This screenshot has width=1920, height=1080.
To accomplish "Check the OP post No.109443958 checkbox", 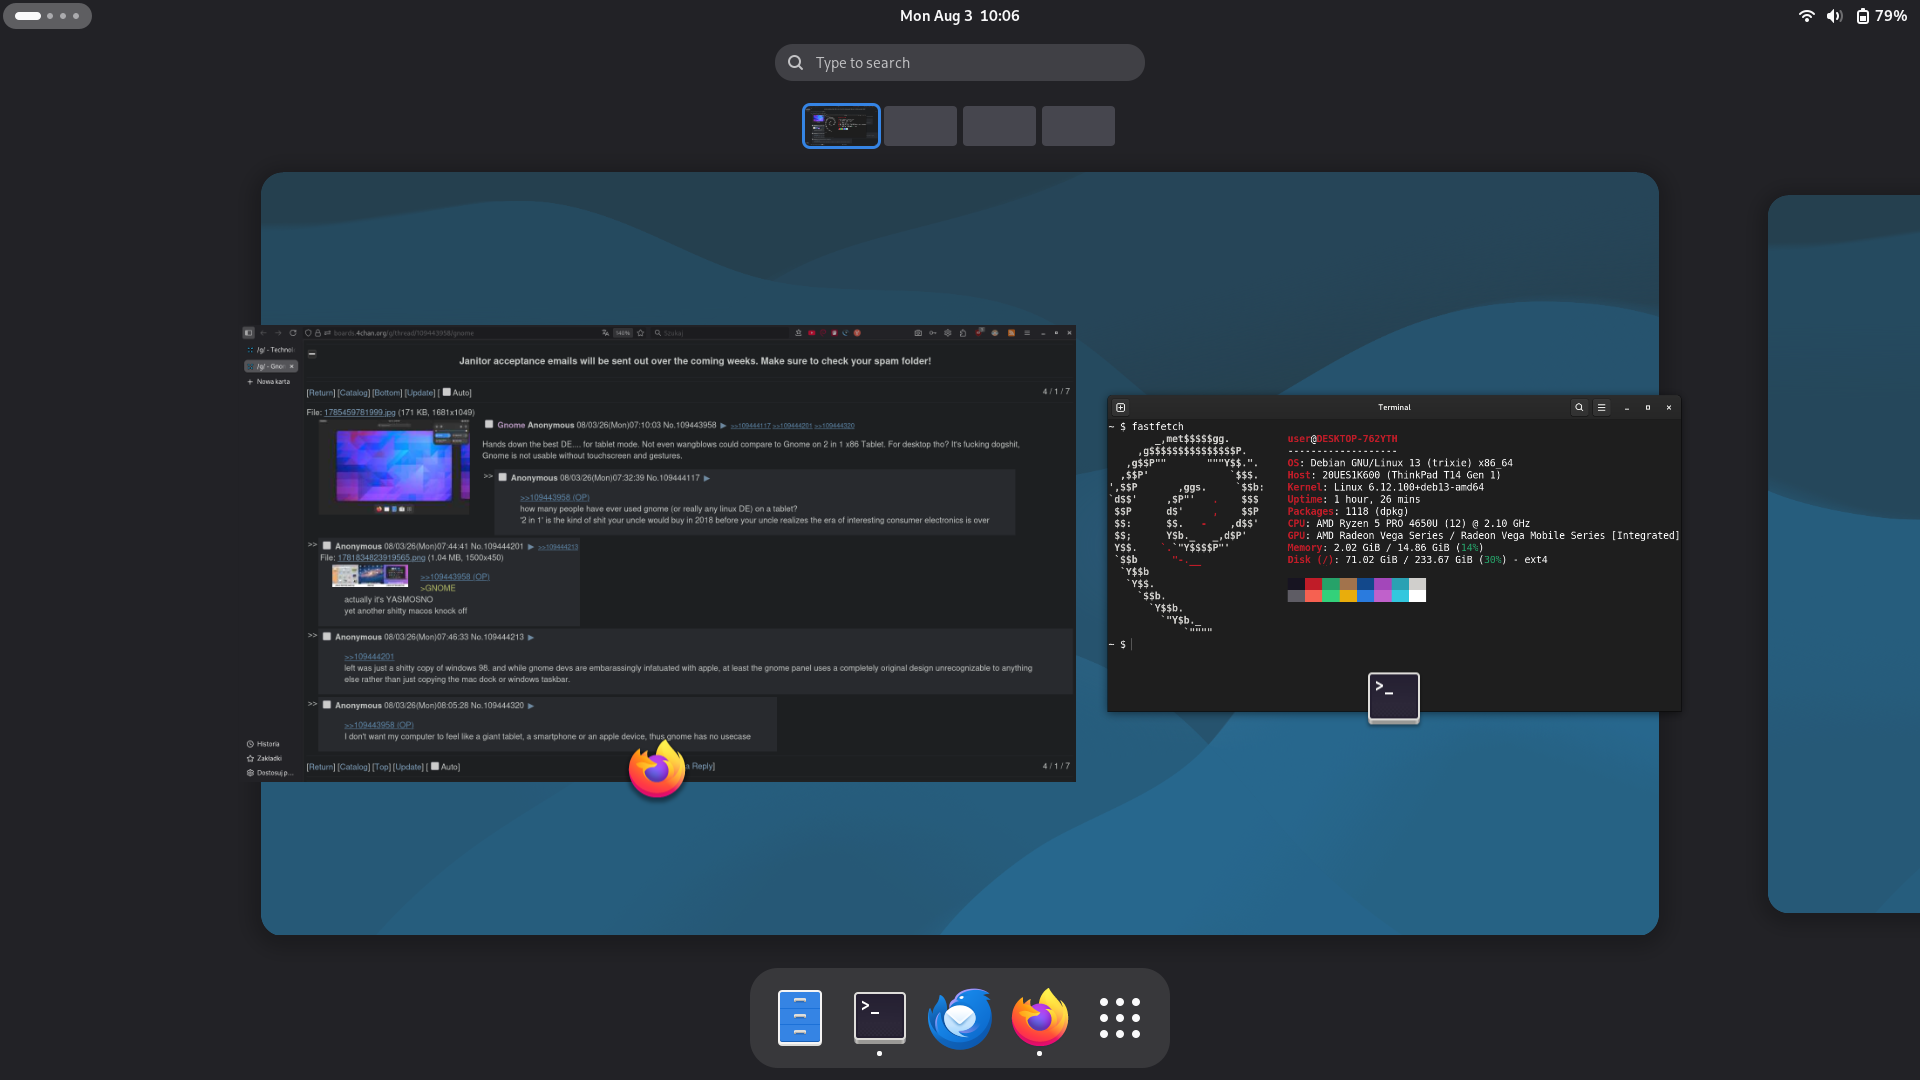I will point(489,424).
